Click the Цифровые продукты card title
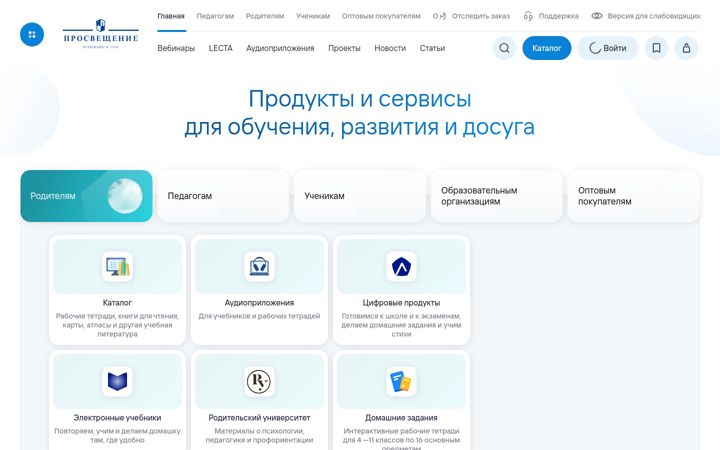This screenshot has height=450, width=720. (401, 303)
